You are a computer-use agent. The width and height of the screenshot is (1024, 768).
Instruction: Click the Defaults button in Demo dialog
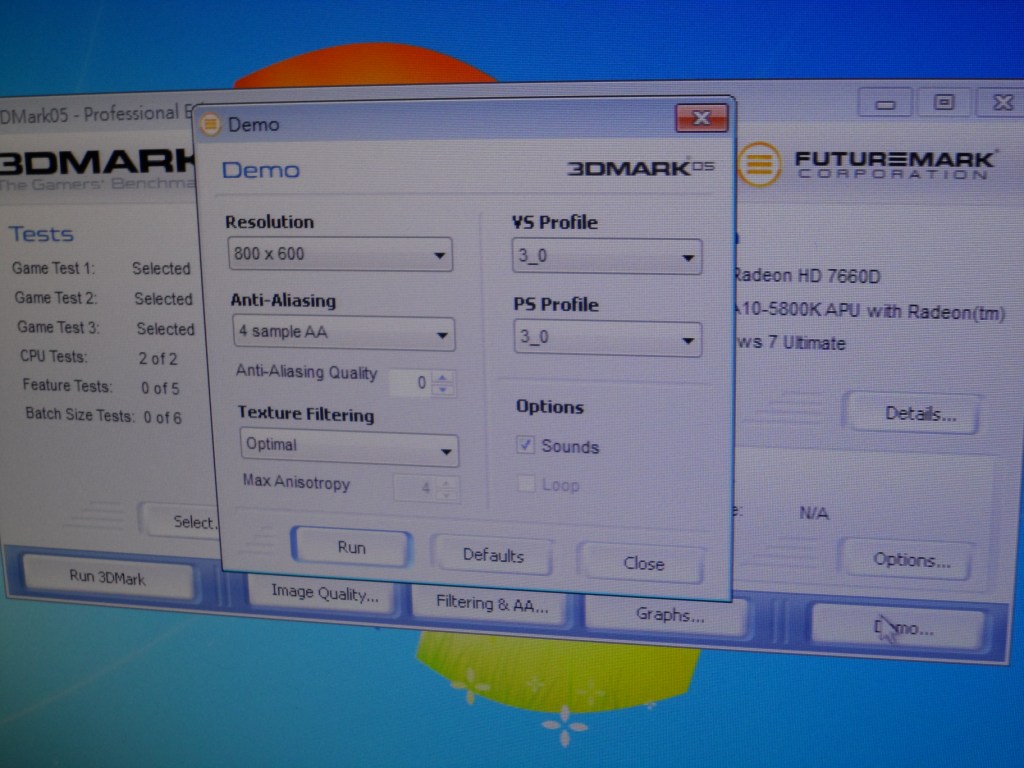tap(492, 555)
